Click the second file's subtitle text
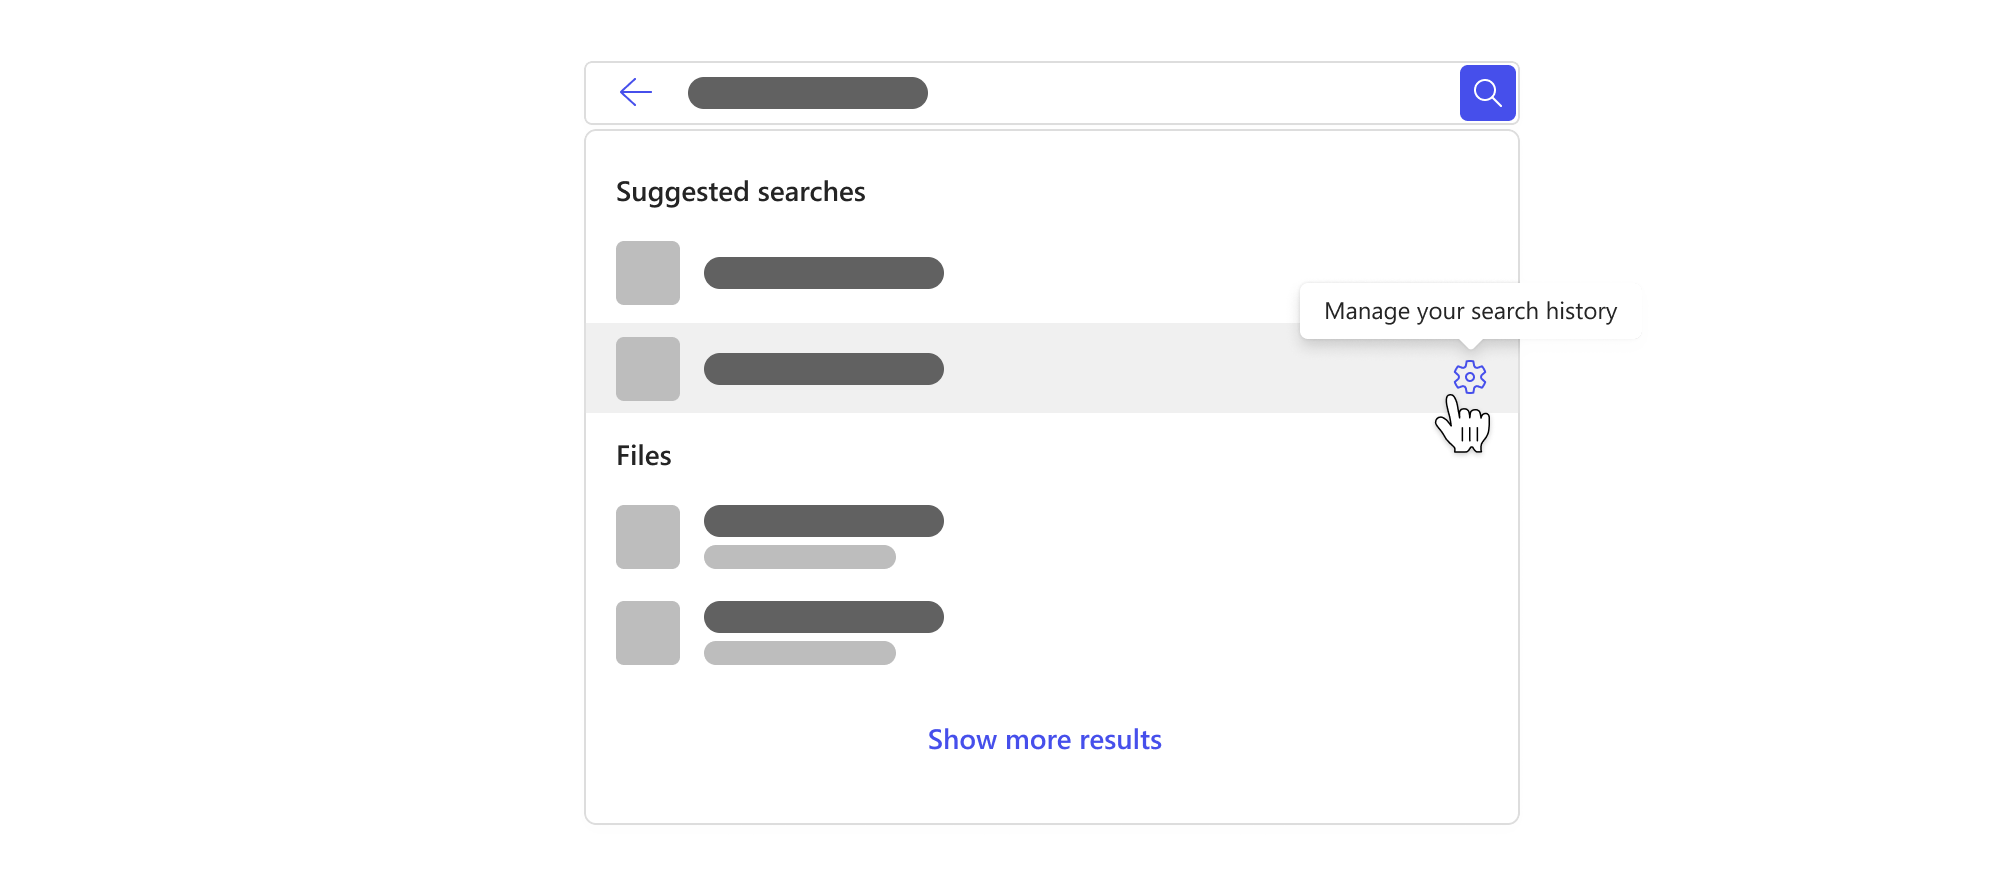The height and width of the screenshot is (891, 1993). (799, 653)
